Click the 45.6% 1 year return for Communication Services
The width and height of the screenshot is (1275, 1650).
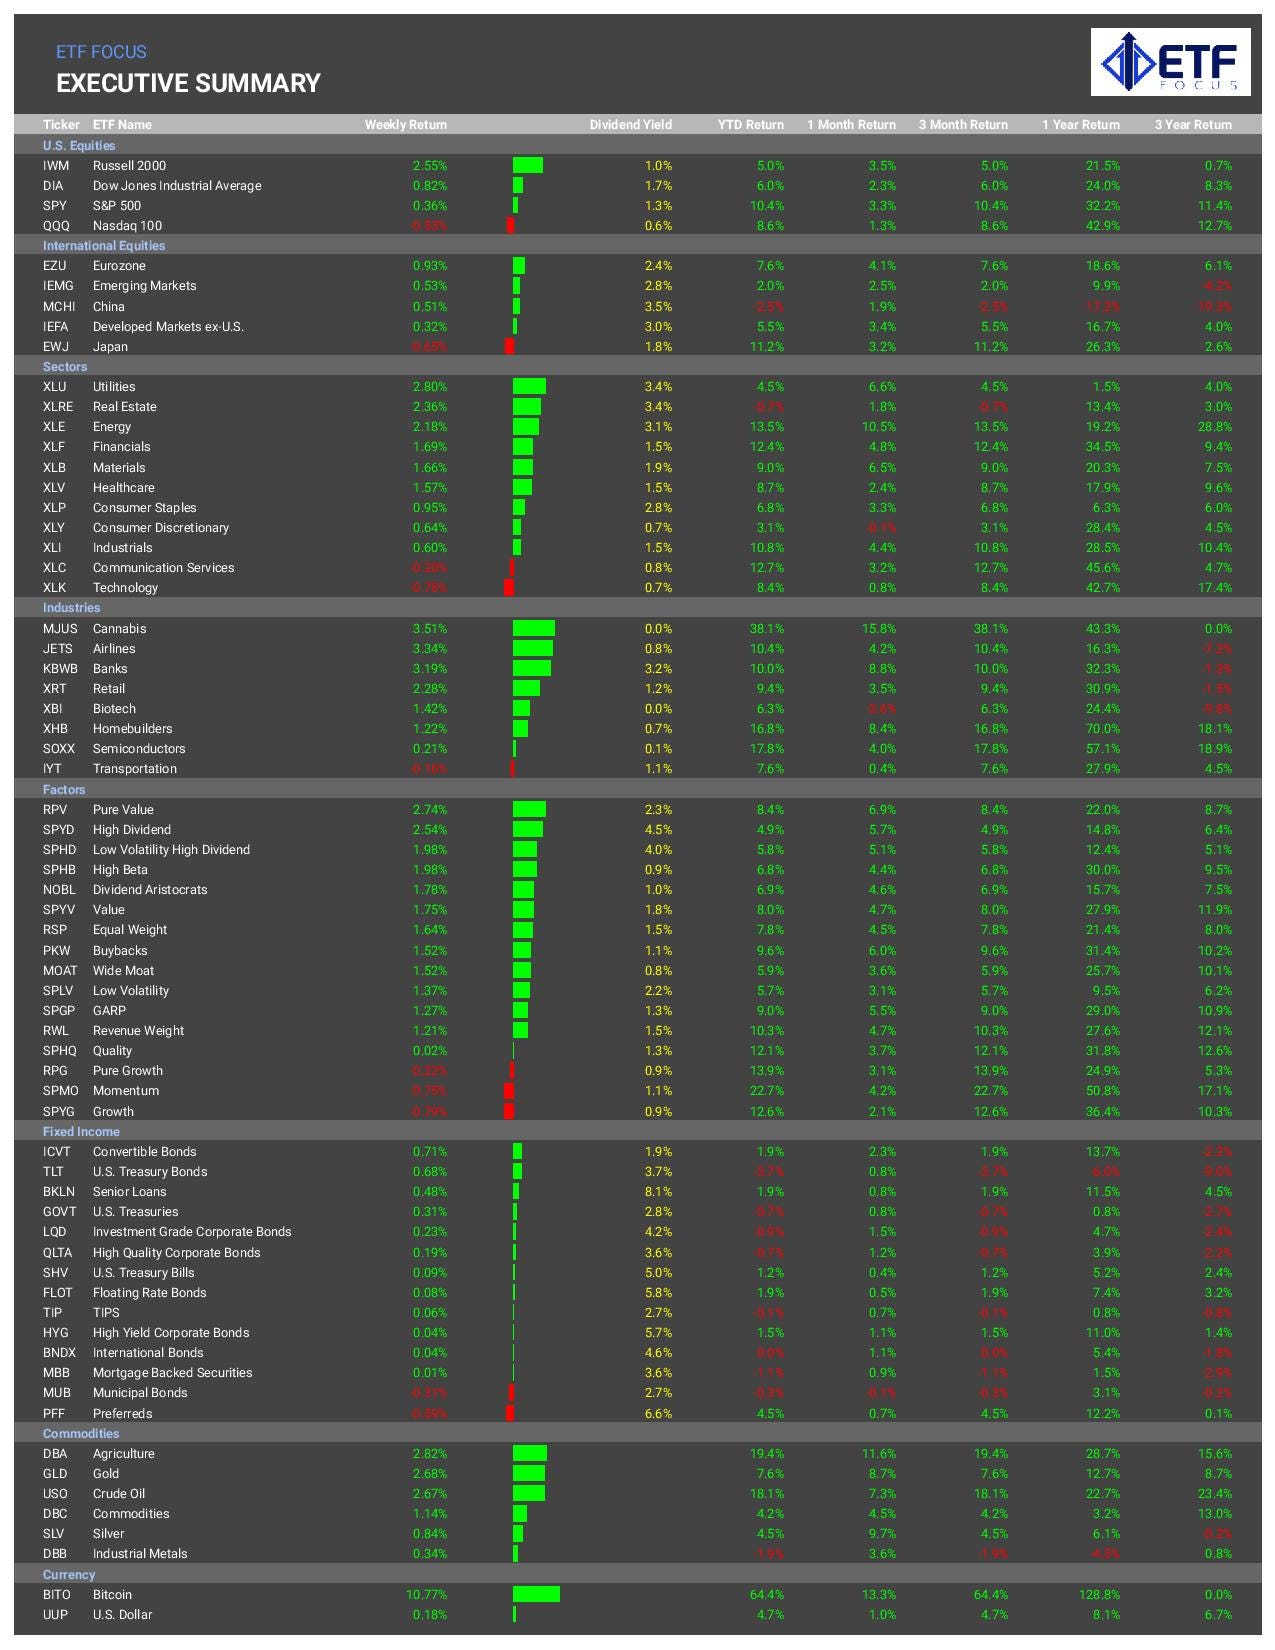[1103, 567]
